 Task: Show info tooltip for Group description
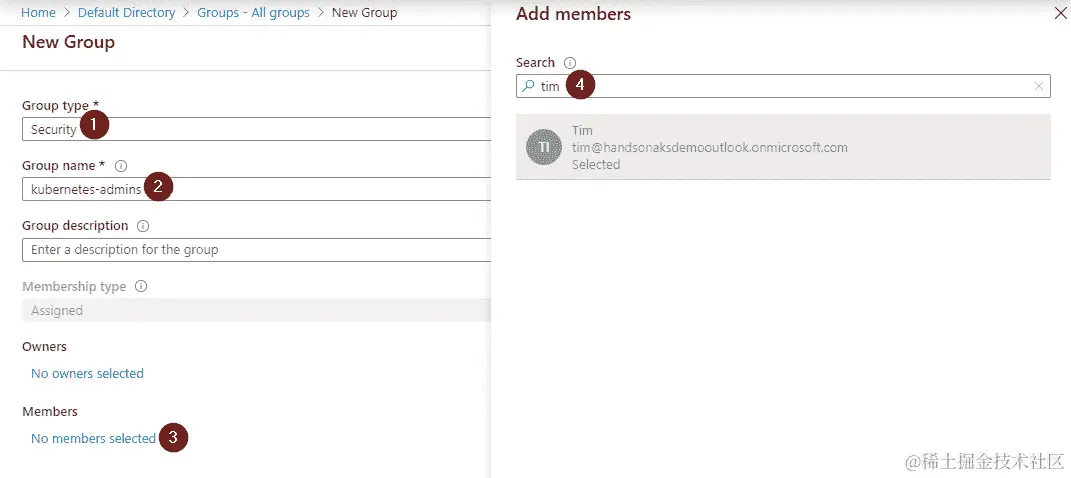coord(143,226)
